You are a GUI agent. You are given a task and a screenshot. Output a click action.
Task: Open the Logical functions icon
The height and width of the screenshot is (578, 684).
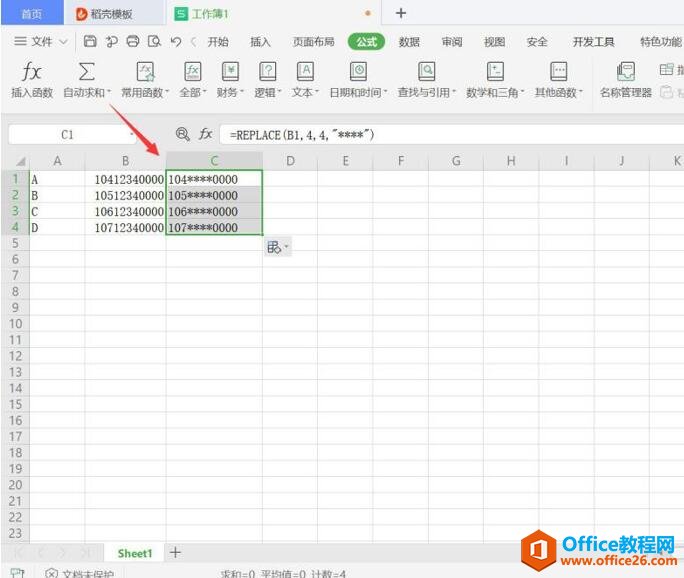click(x=267, y=71)
